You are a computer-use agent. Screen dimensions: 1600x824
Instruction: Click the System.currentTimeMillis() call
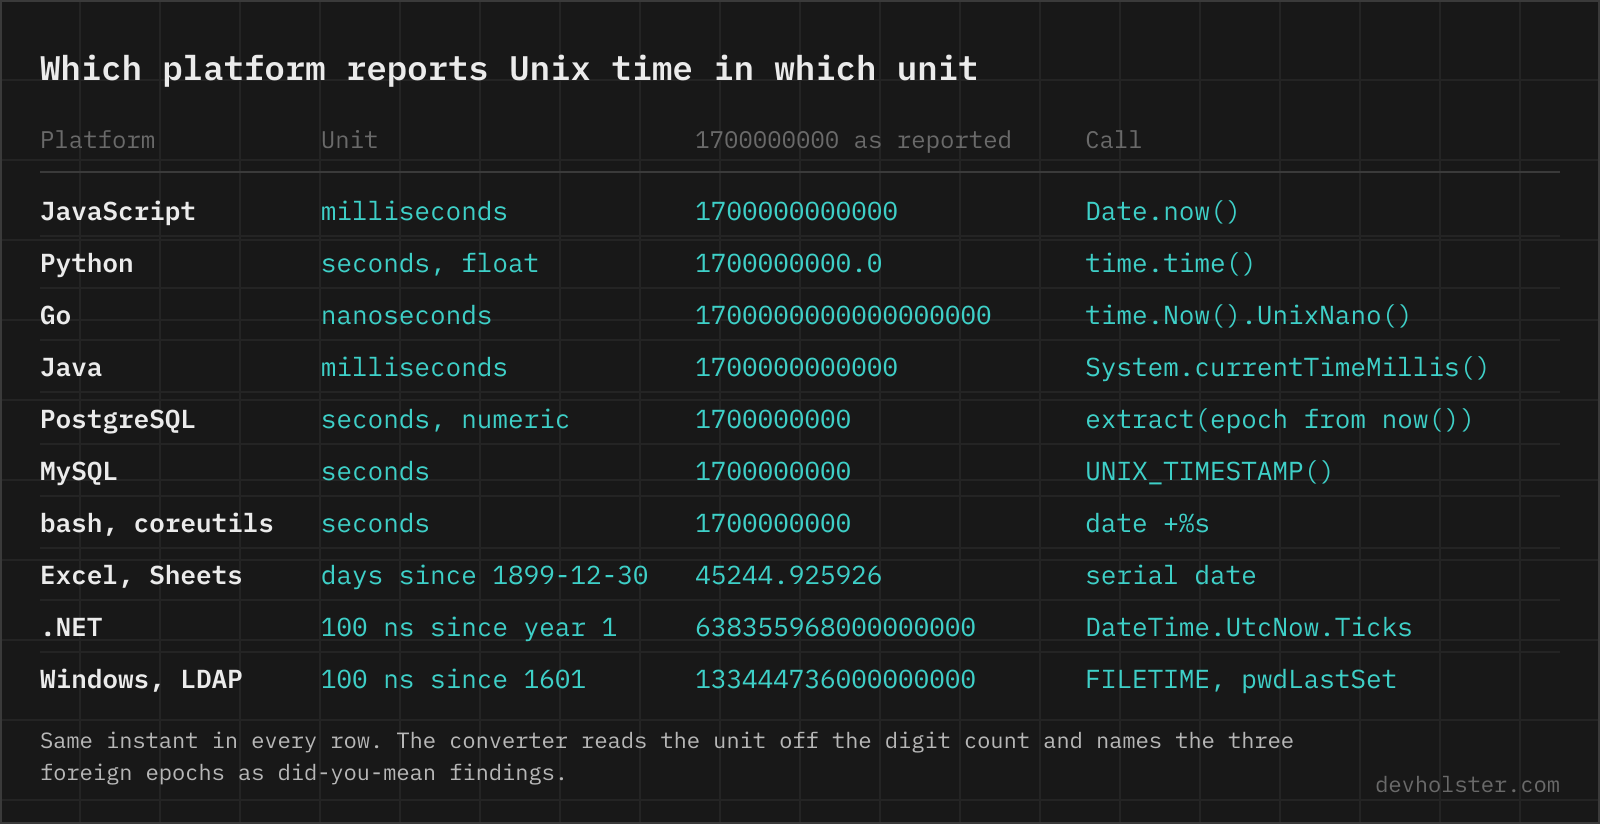1287,368
